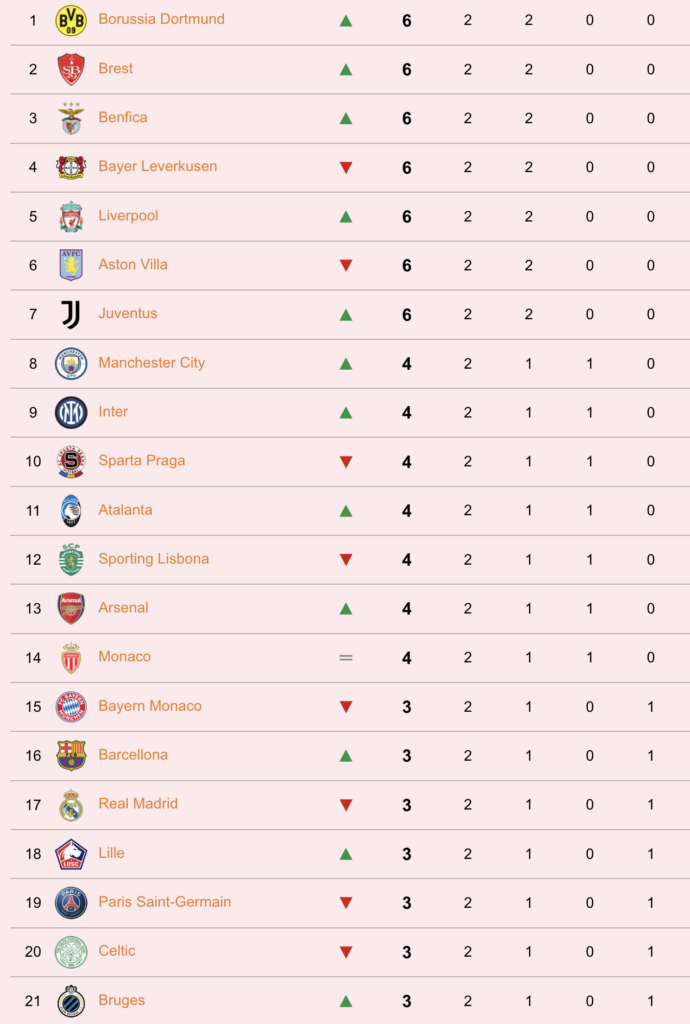Click the Brest club crest
The image size is (690, 1024).
click(x=71, y=69)
